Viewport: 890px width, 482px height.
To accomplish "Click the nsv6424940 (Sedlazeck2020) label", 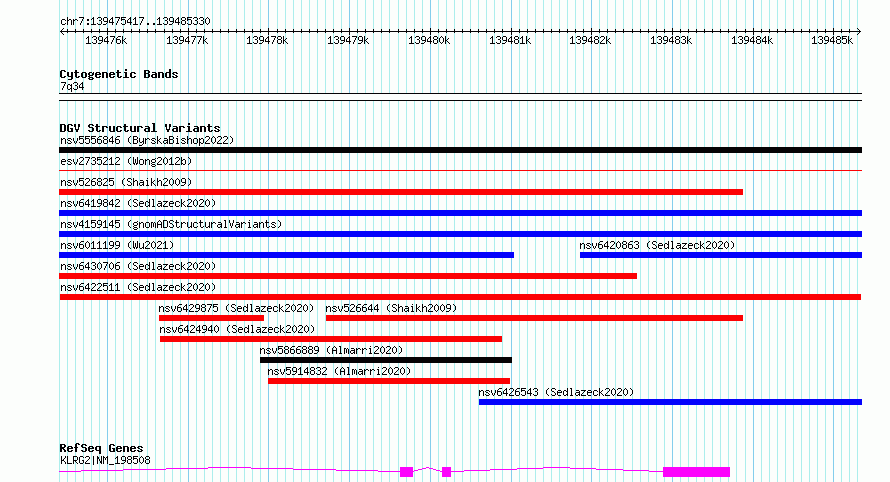I will pyautogui.click(x=237, y=329).
